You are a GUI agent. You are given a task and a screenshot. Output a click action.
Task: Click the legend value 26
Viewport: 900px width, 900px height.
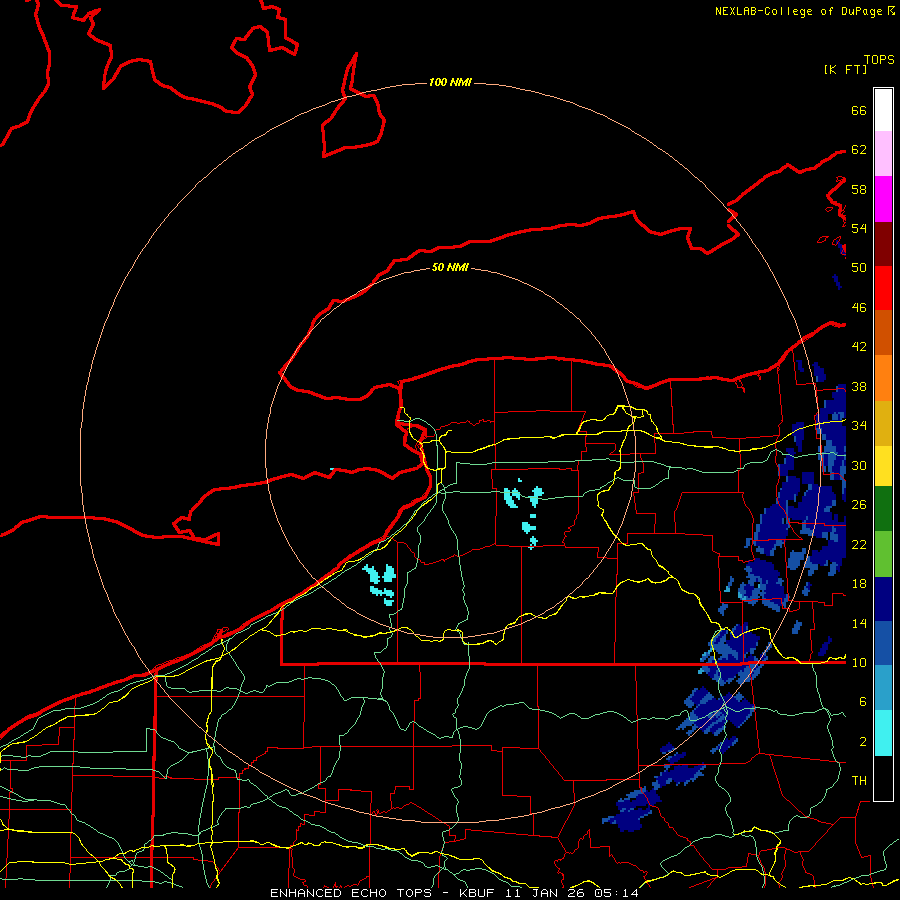point(859,505)
